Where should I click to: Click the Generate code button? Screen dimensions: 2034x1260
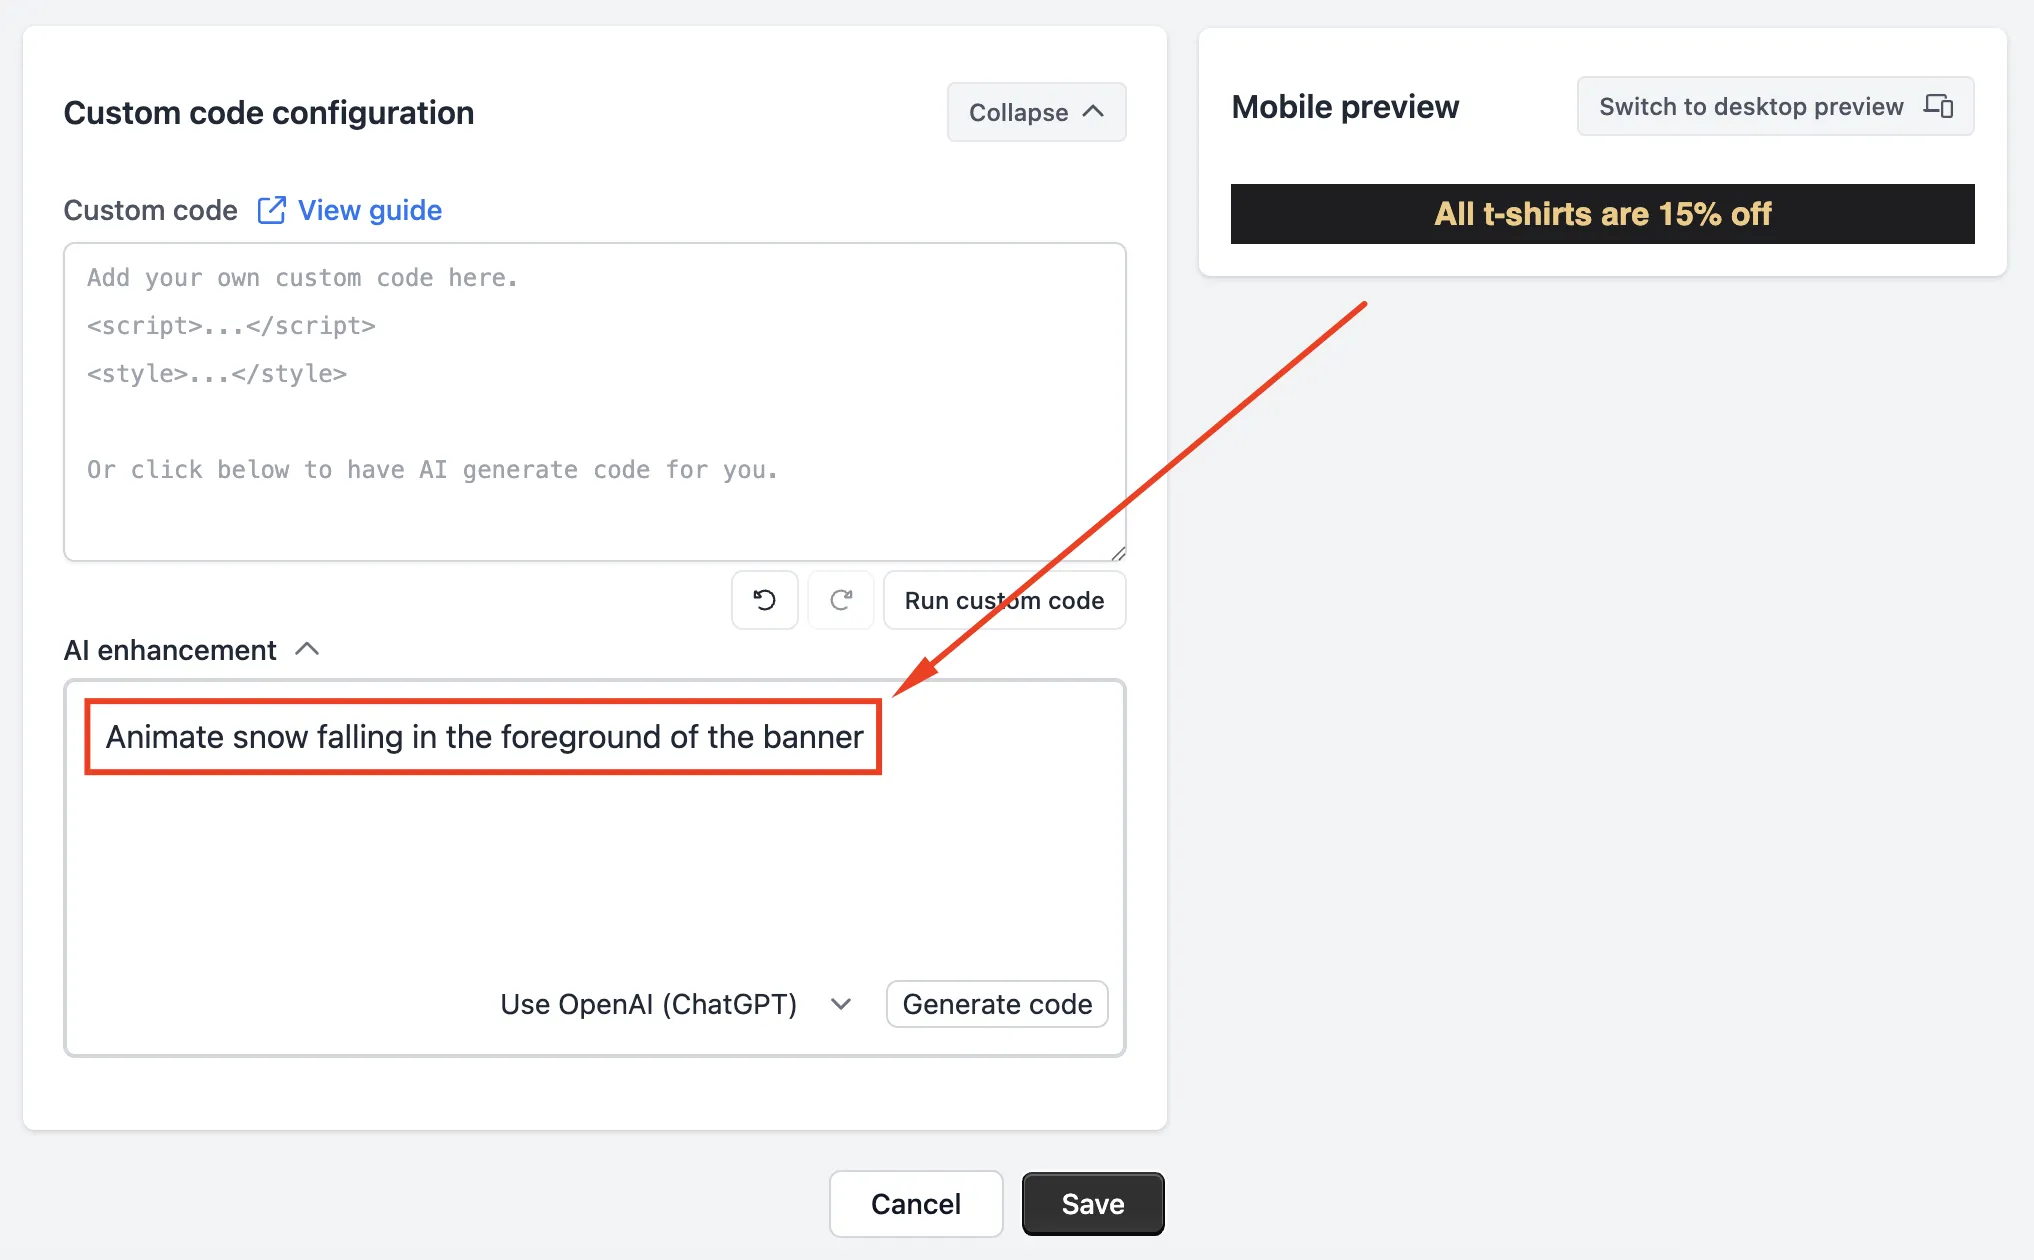pos(997,1004)
